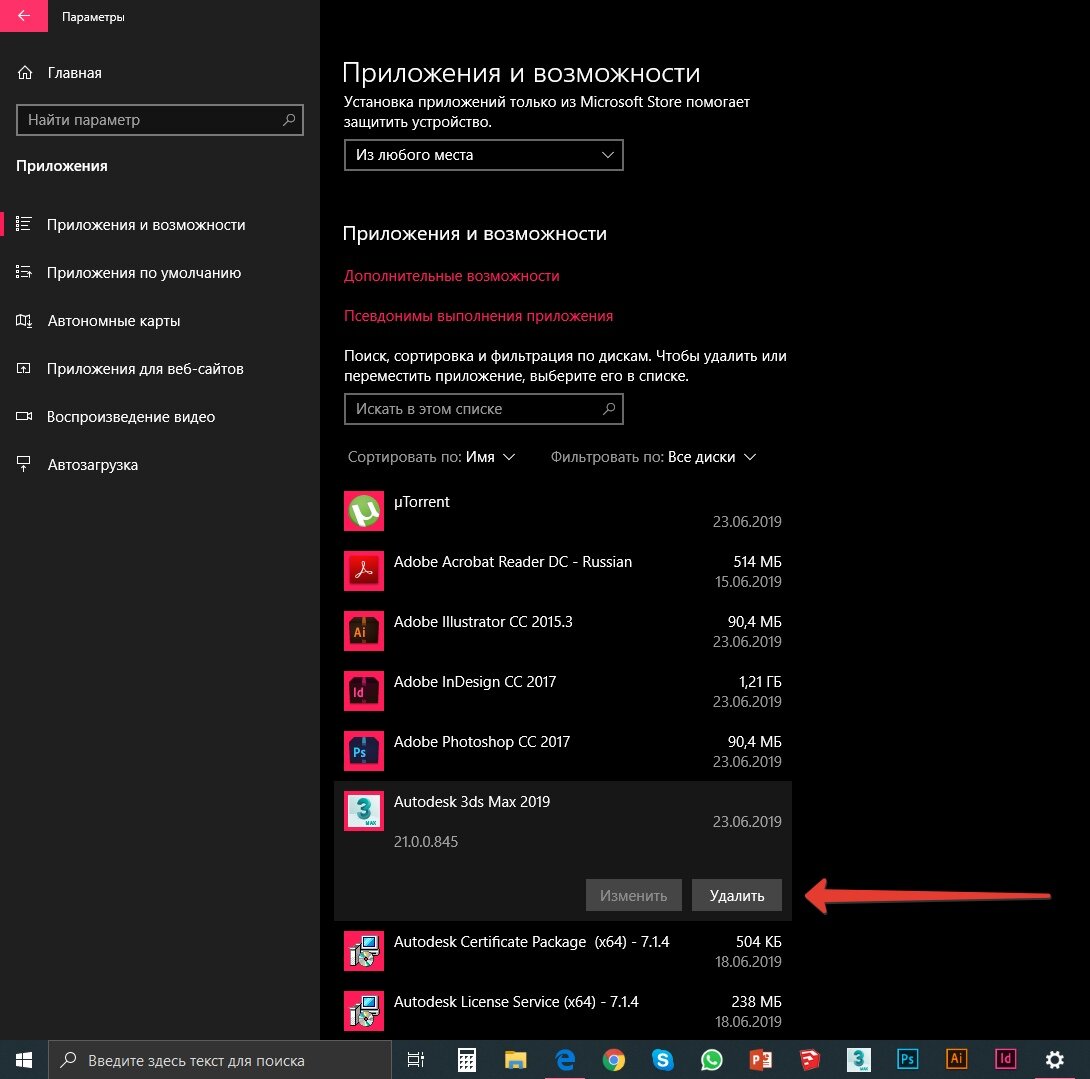The image size is (1090, 1079).
Task: Click the back arrow in Параметры
Action: click(x=24, y=16)
